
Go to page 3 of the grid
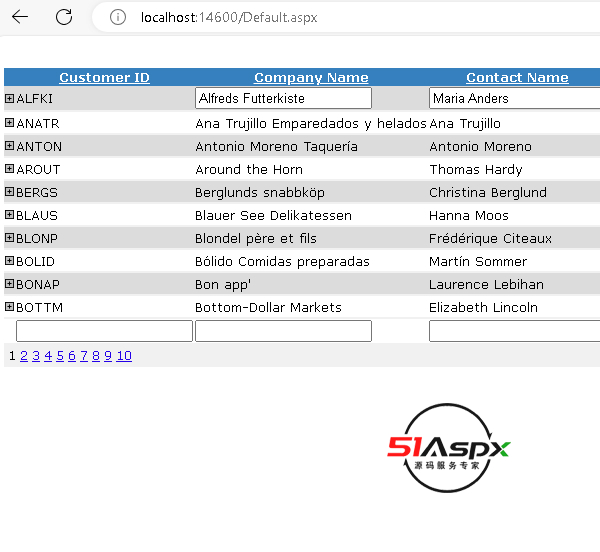click(x=36, y=356)
